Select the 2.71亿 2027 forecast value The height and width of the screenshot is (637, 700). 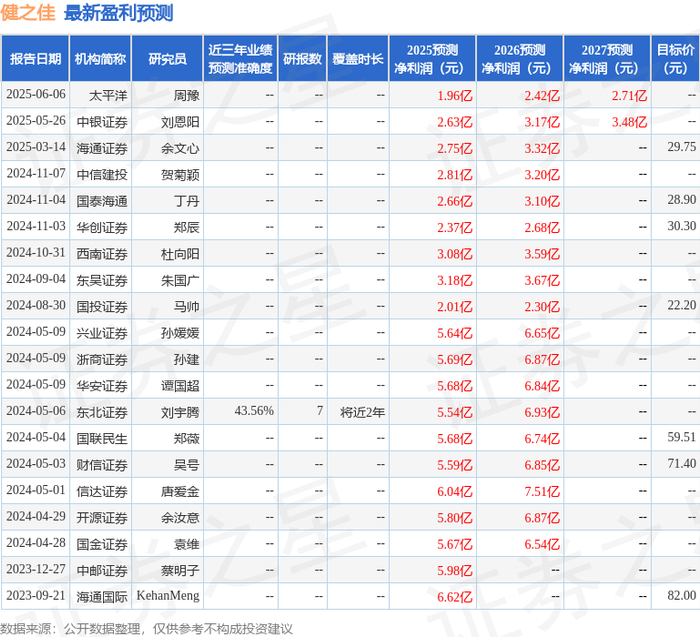pyautogui.click(x=629, y=96)
